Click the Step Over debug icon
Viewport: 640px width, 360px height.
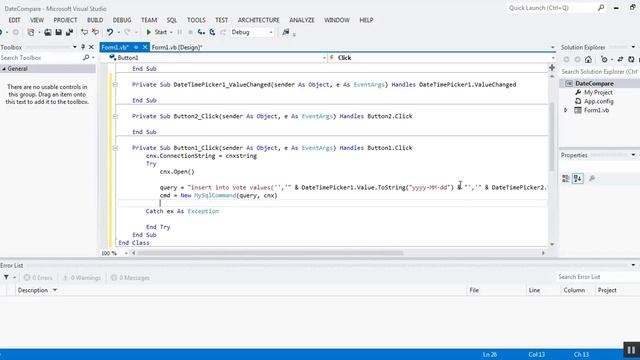point(212,32)
